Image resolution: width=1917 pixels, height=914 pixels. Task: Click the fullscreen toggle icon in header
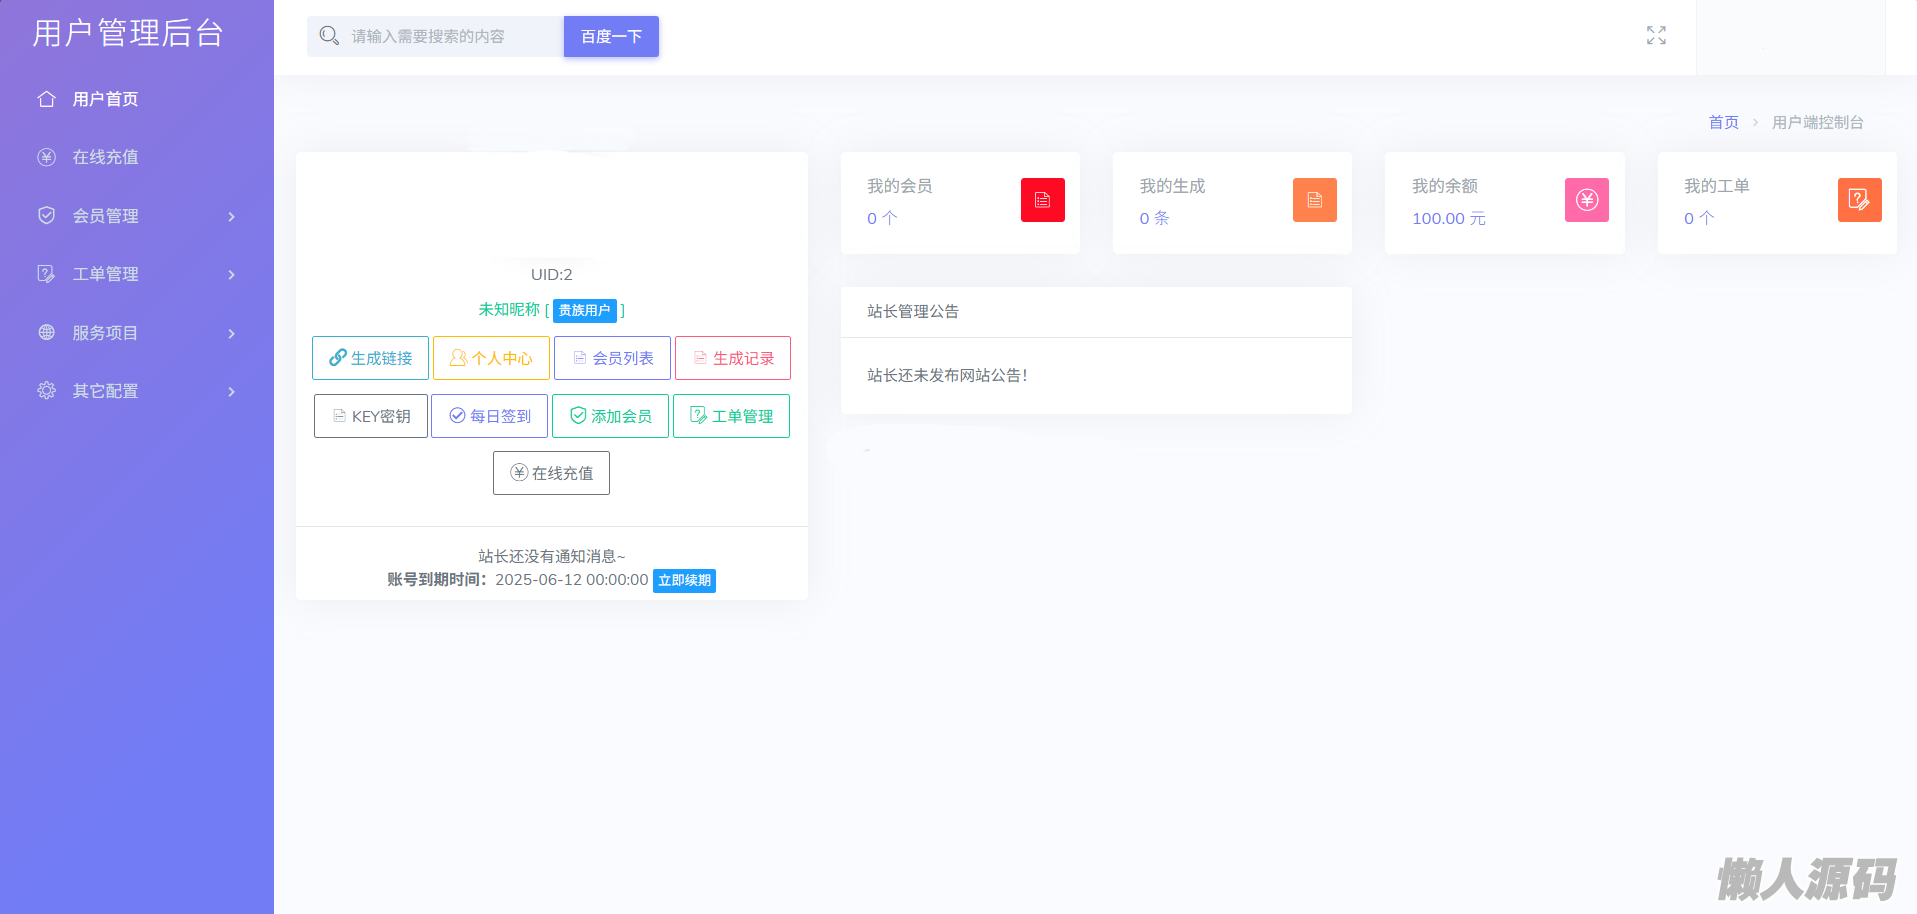click(x=1656, y=36)
